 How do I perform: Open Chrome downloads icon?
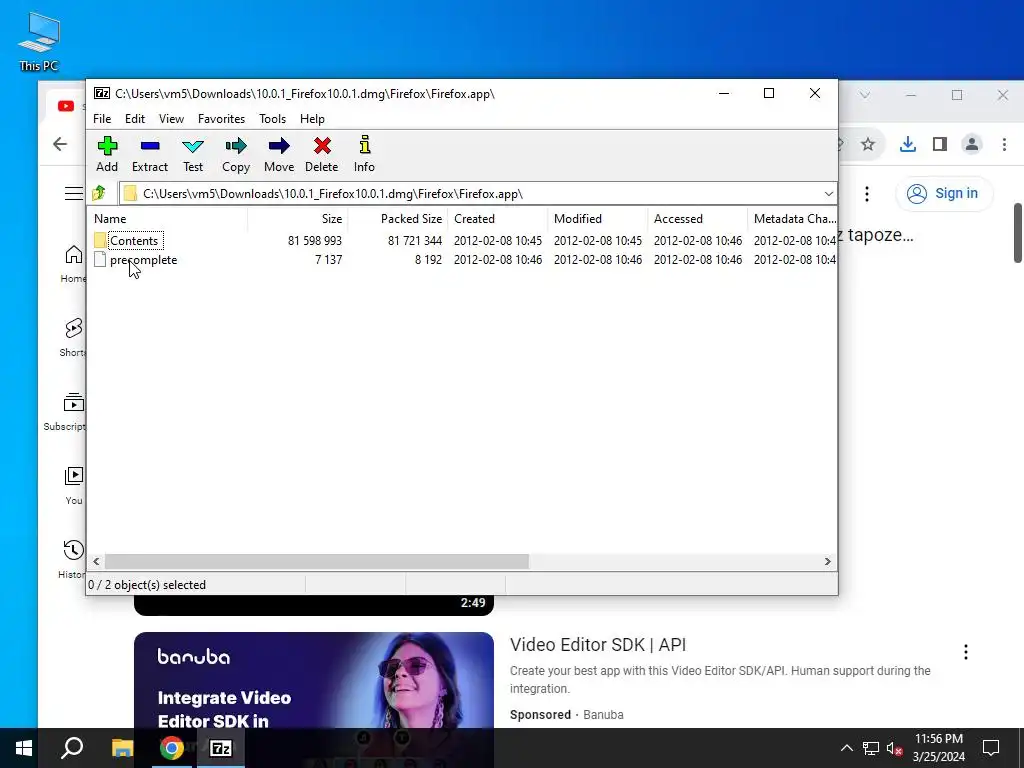coord(908,144)
